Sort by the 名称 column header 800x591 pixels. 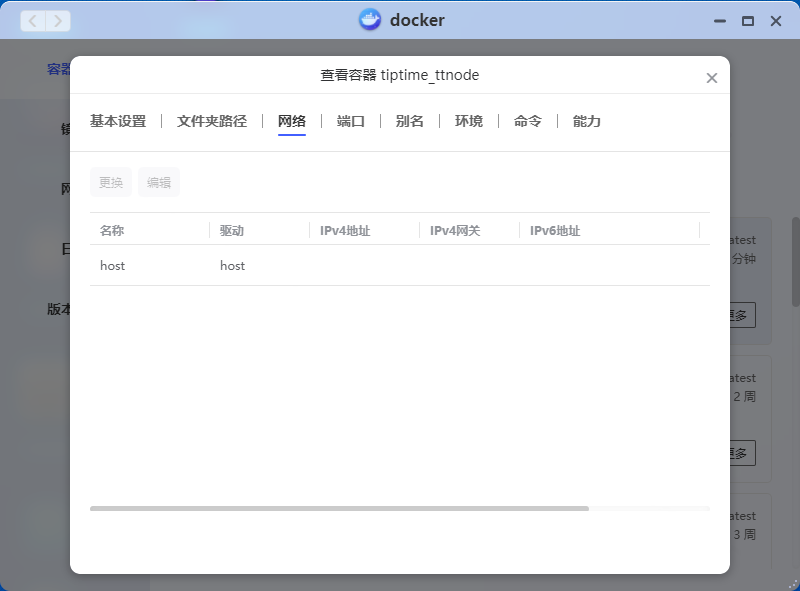pyautogui.click(x=112, y=231)
